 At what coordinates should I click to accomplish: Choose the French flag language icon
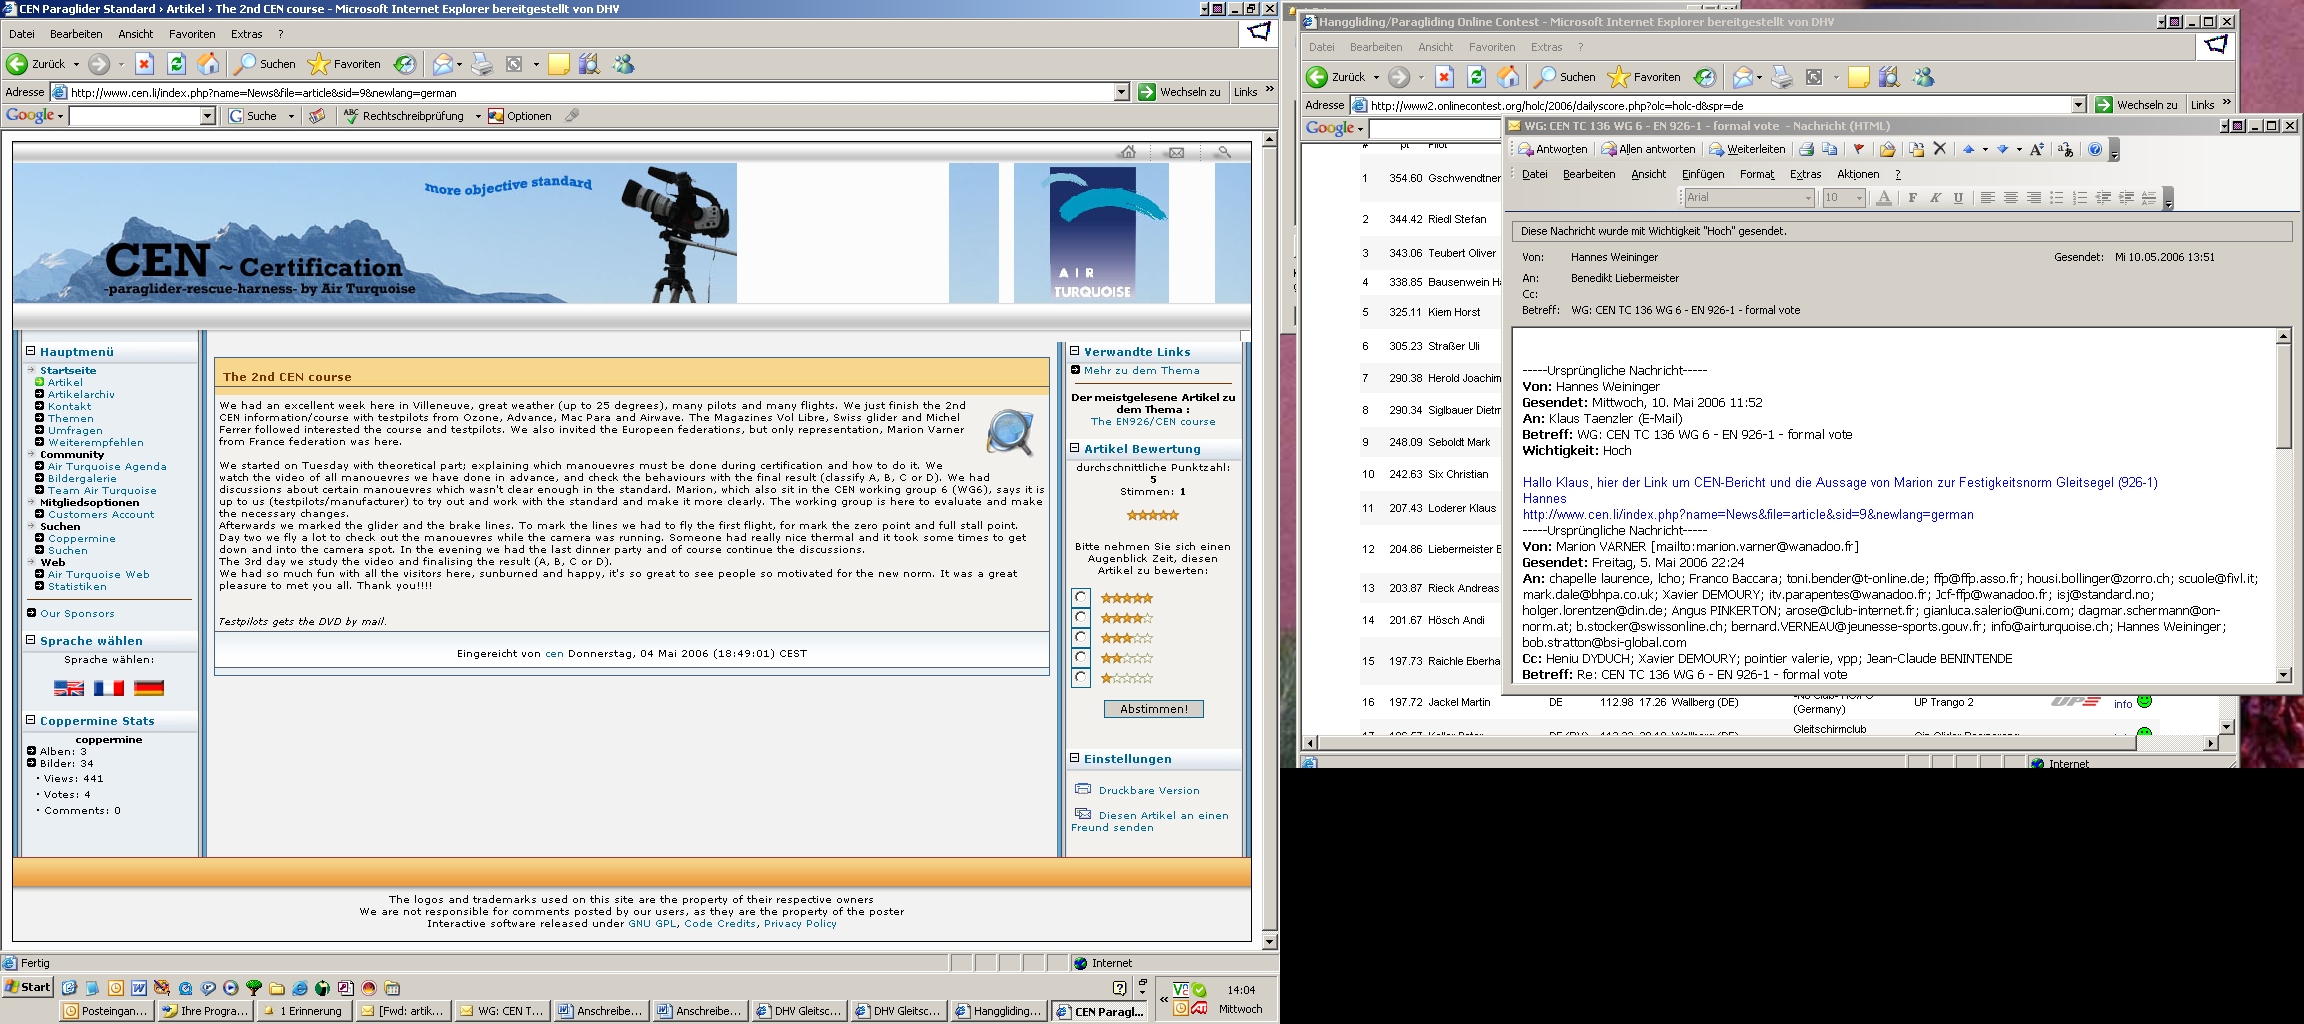[x=108, y=688]
